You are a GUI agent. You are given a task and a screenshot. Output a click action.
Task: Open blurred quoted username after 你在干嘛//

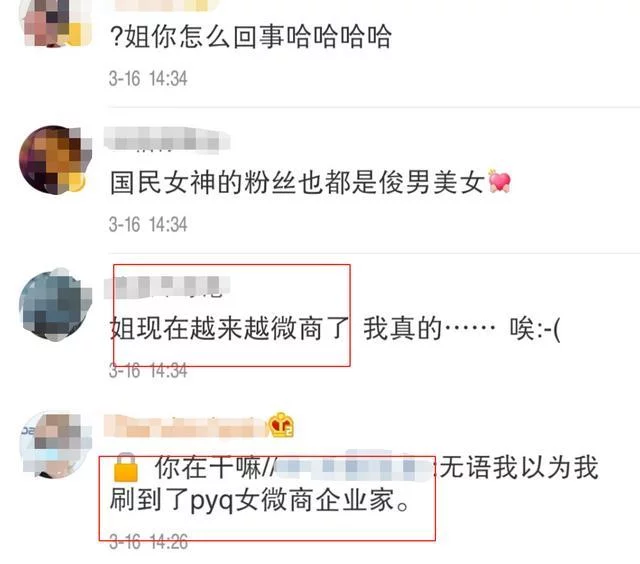point(355,466)
